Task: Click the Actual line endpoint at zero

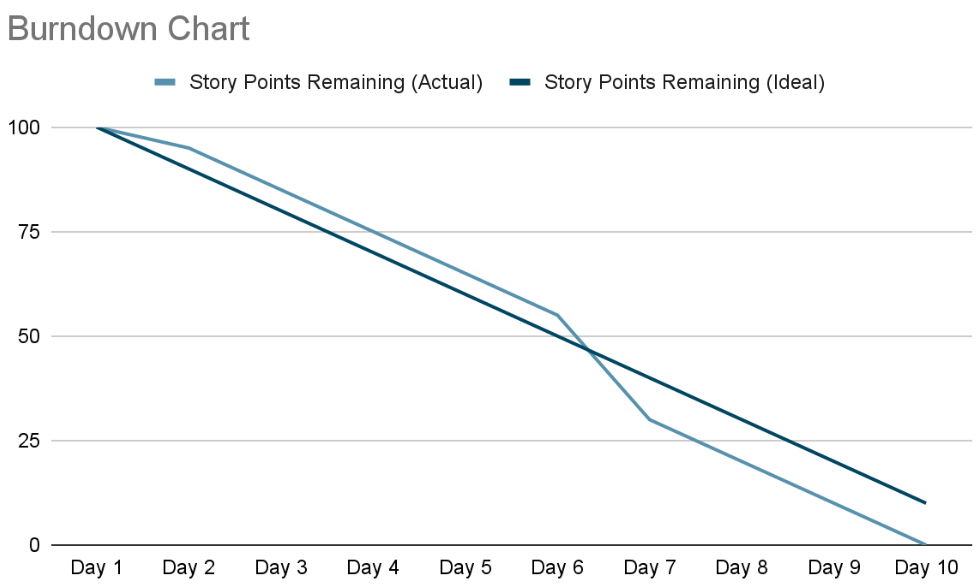Action: [x=926, y=544]
